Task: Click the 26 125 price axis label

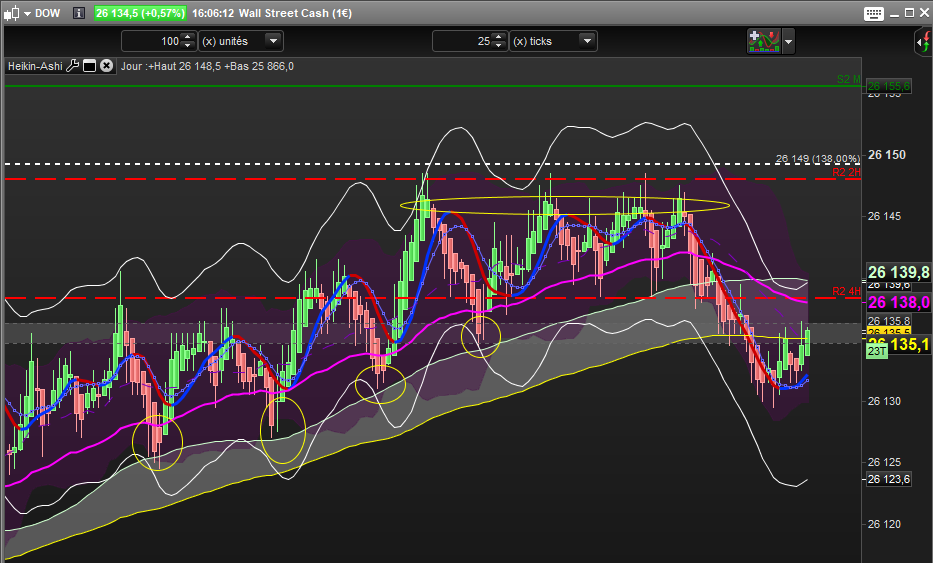Action: tap(884, 462)
